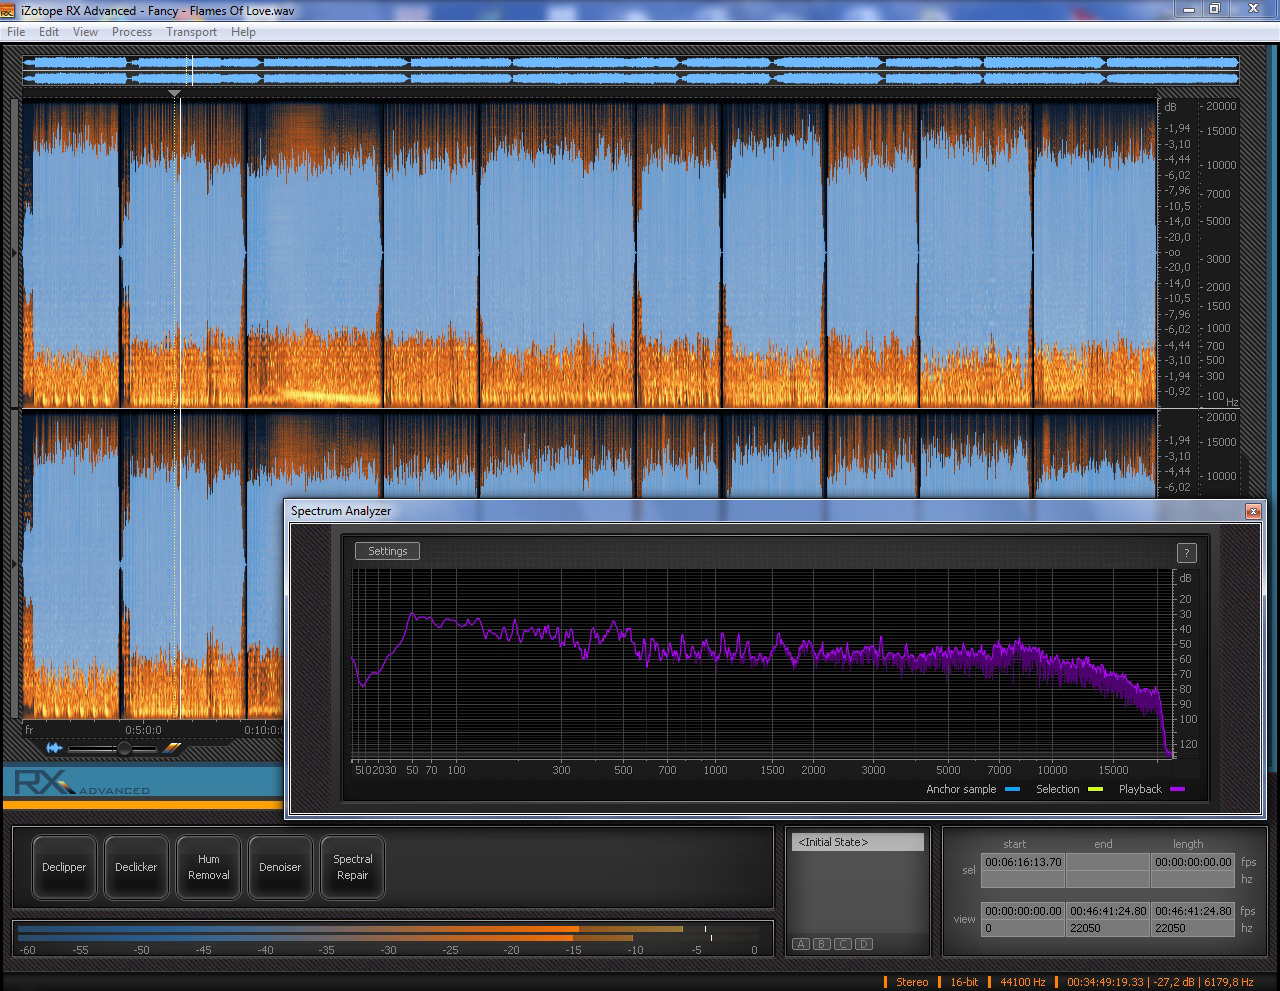Open the Hum Removal module

pyautogui.click(x=208, y=867)
